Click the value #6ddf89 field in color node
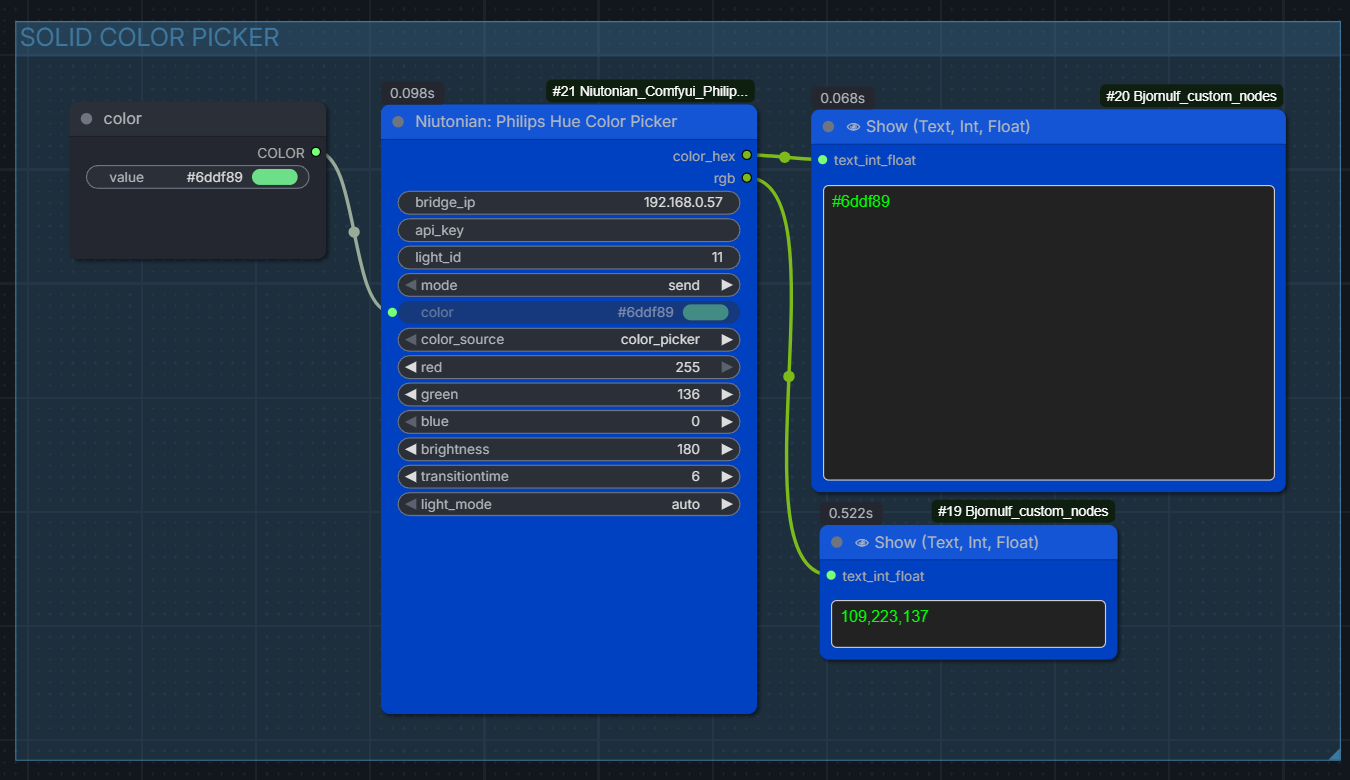This screenshot has height=780, width=1350. click(198, 177)
